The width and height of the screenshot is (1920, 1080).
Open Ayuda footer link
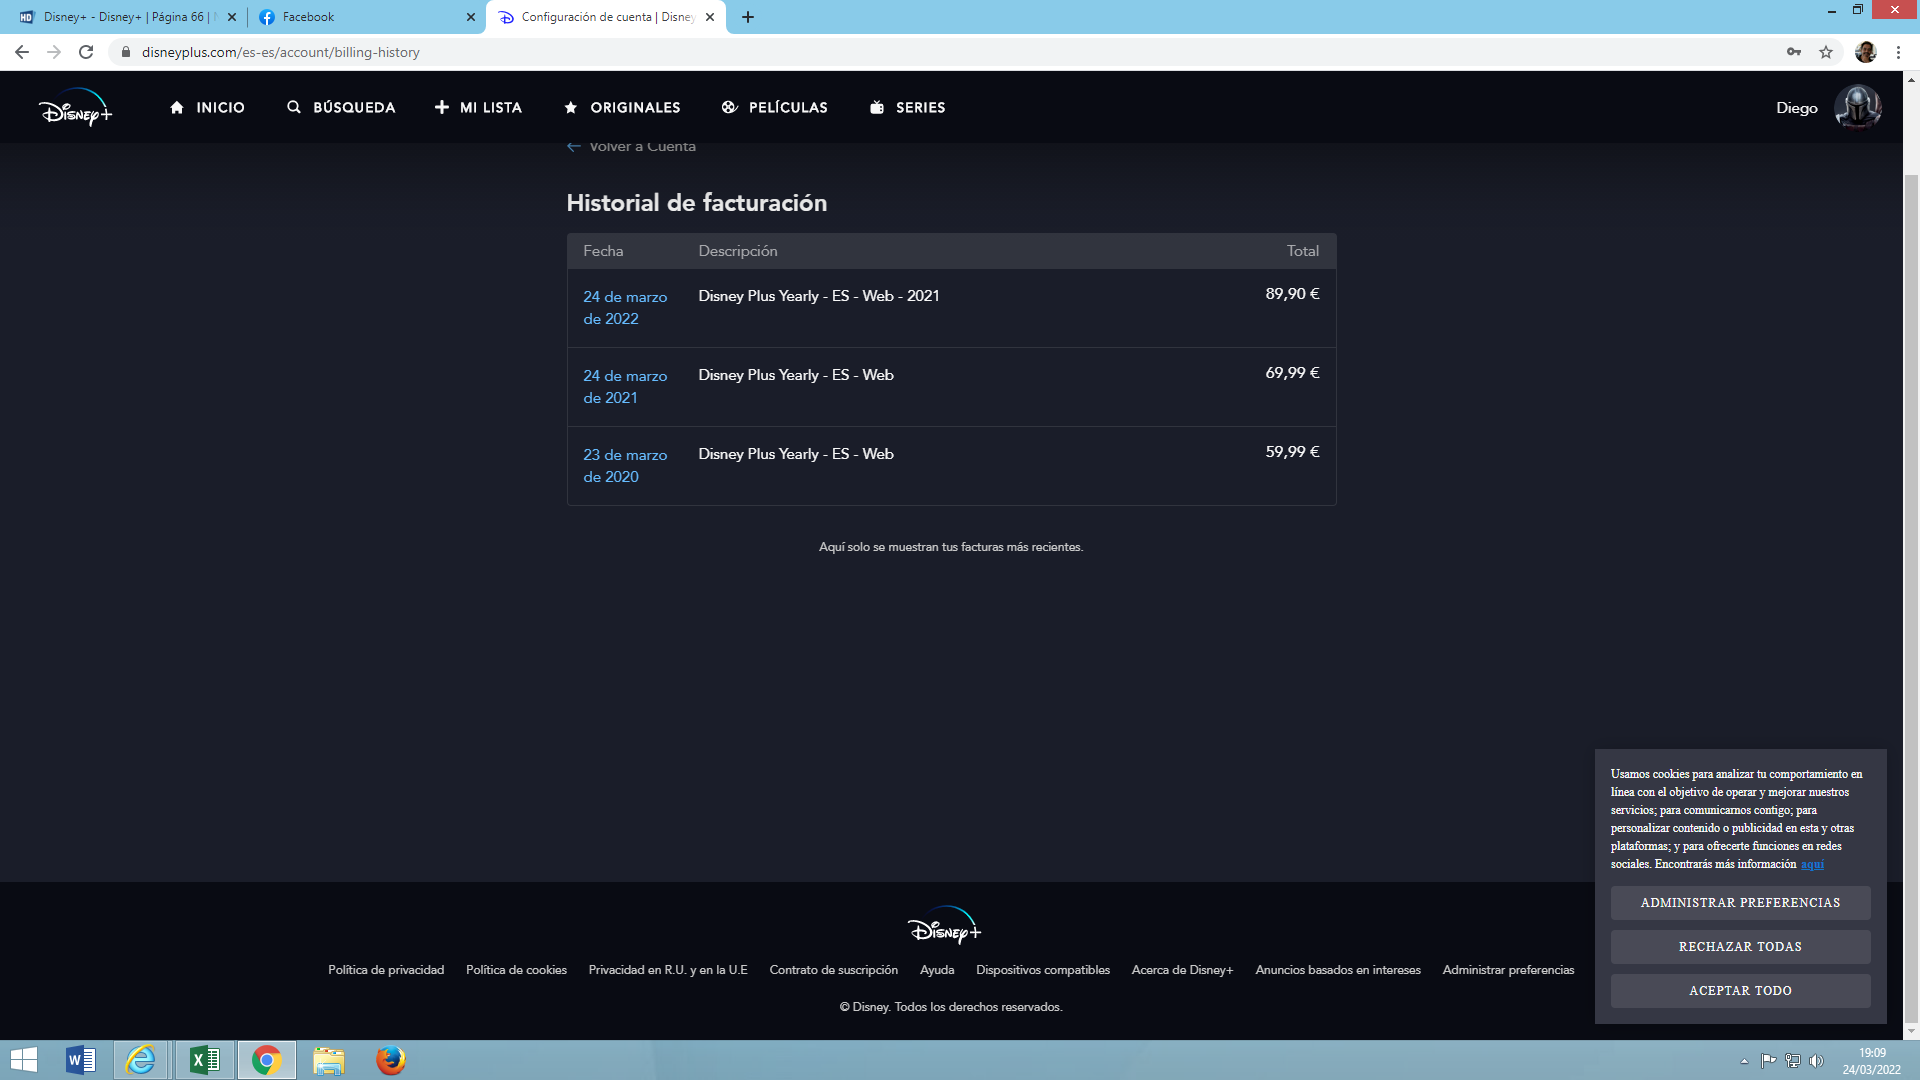click(x=937, y=970)
